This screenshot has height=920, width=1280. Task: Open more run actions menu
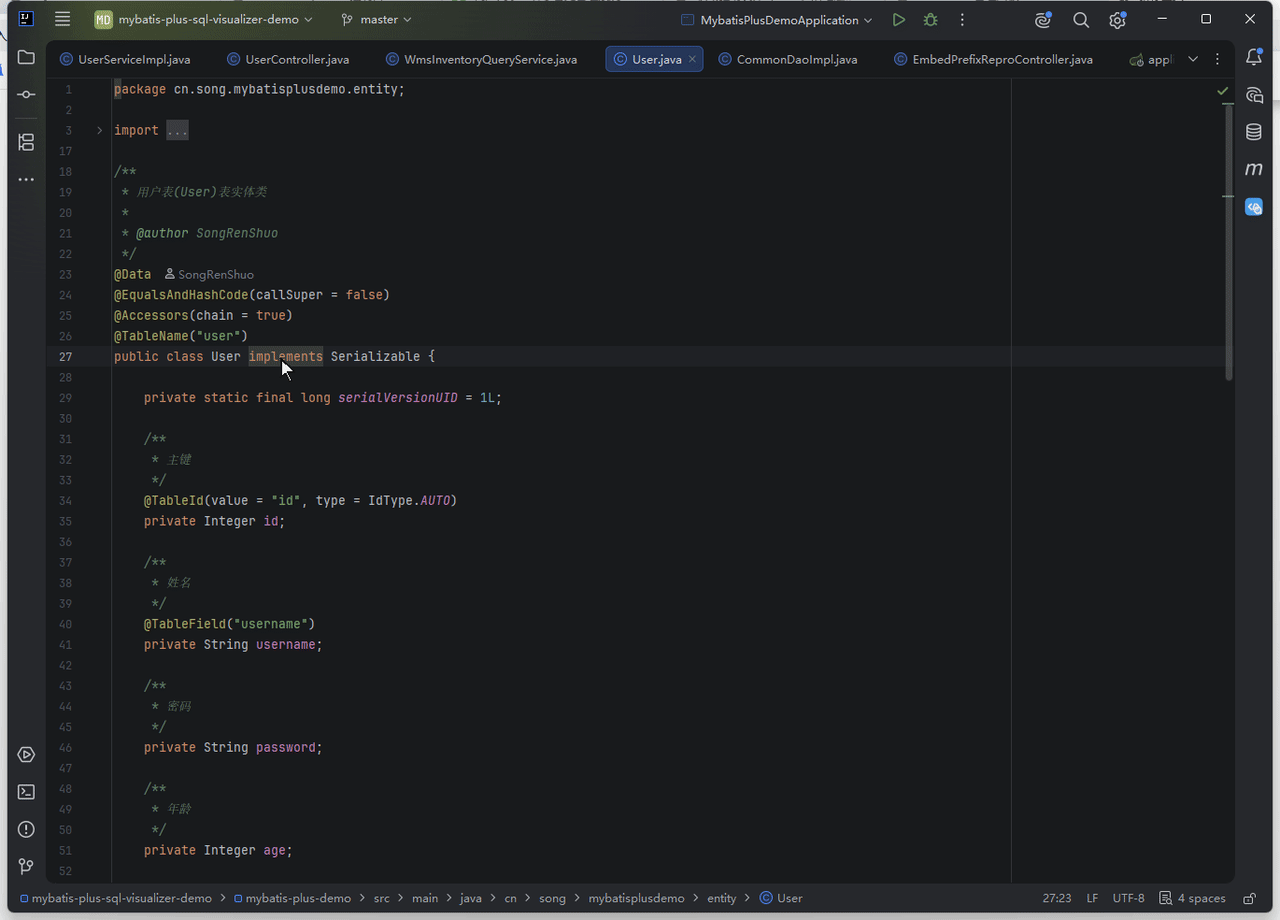(962, 20)
